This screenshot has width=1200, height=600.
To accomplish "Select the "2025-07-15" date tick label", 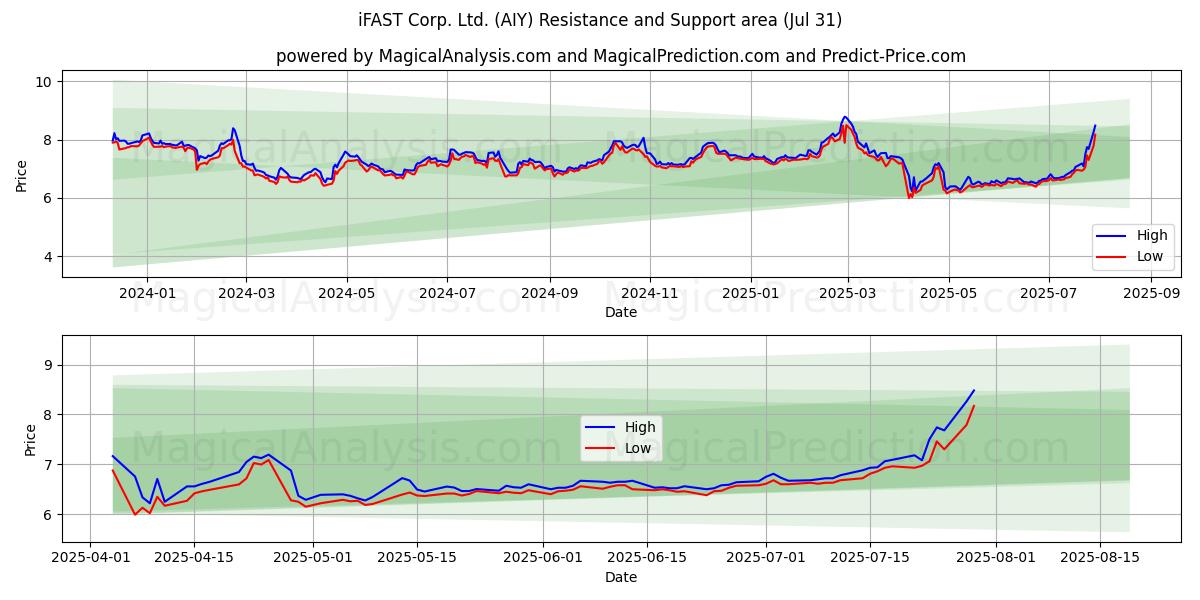I will 868,559.
